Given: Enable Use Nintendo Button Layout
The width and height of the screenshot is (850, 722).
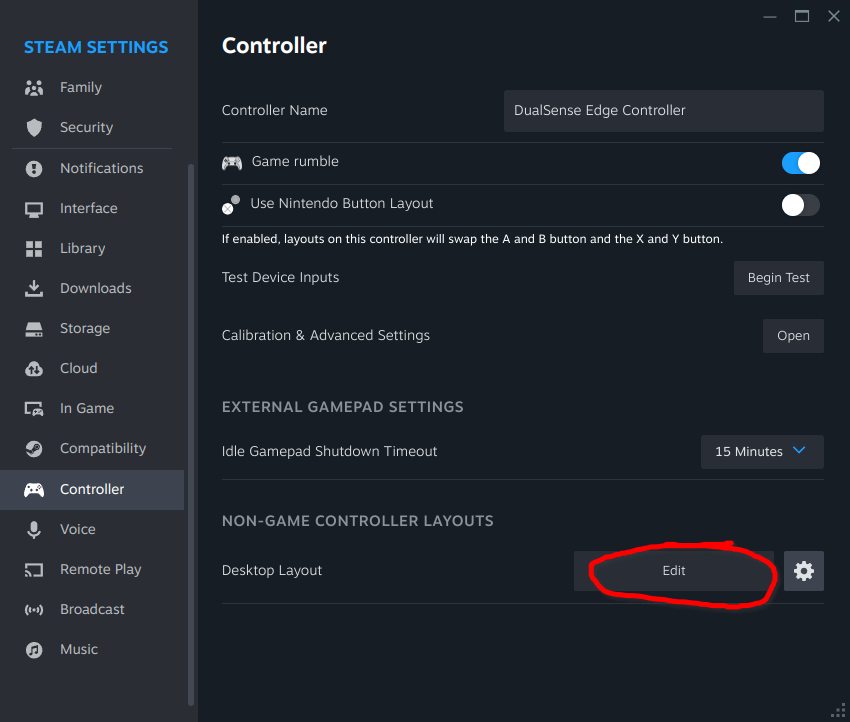Looking at the screenshot, I should pos(800,205).
